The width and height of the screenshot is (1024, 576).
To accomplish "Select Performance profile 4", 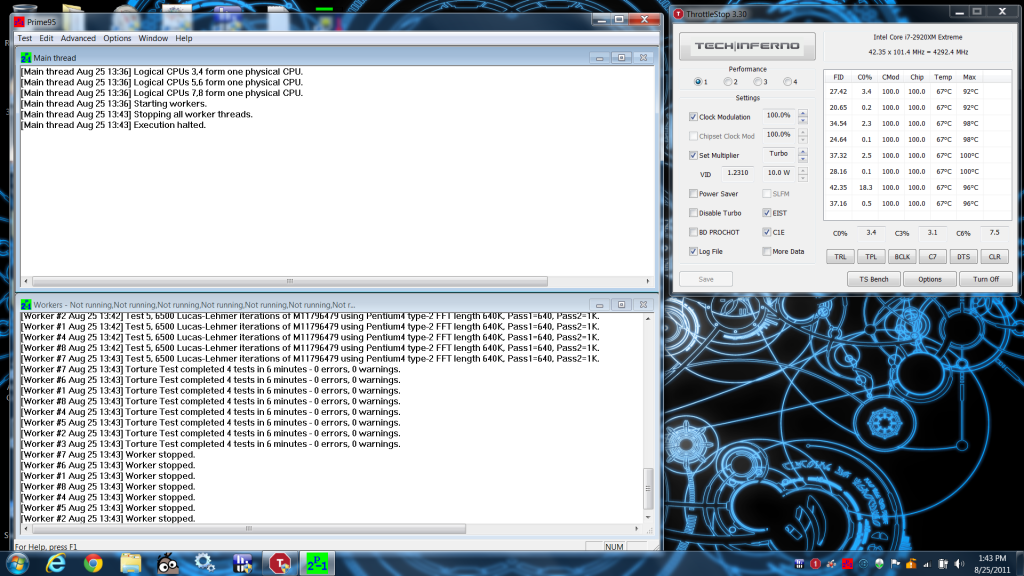I will (788, 82).
